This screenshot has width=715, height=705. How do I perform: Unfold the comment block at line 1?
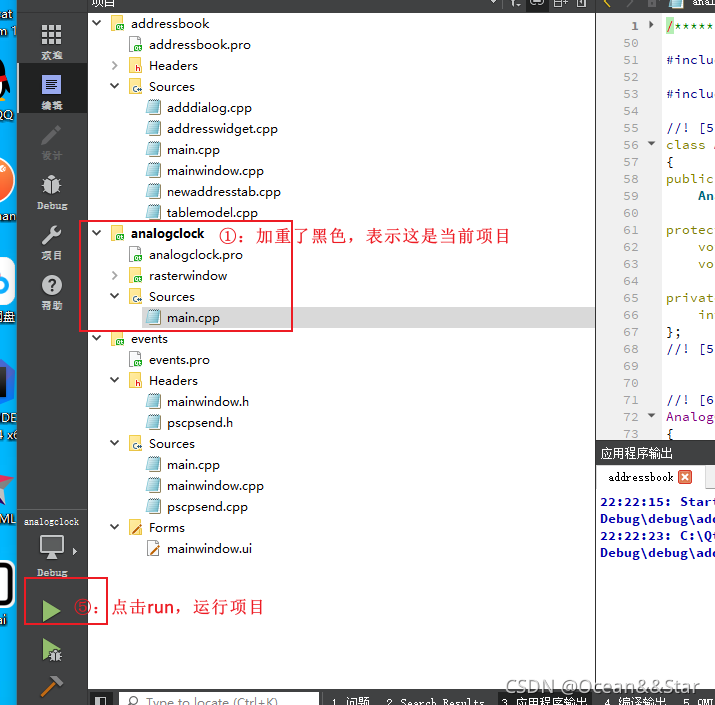click(651, 25)
